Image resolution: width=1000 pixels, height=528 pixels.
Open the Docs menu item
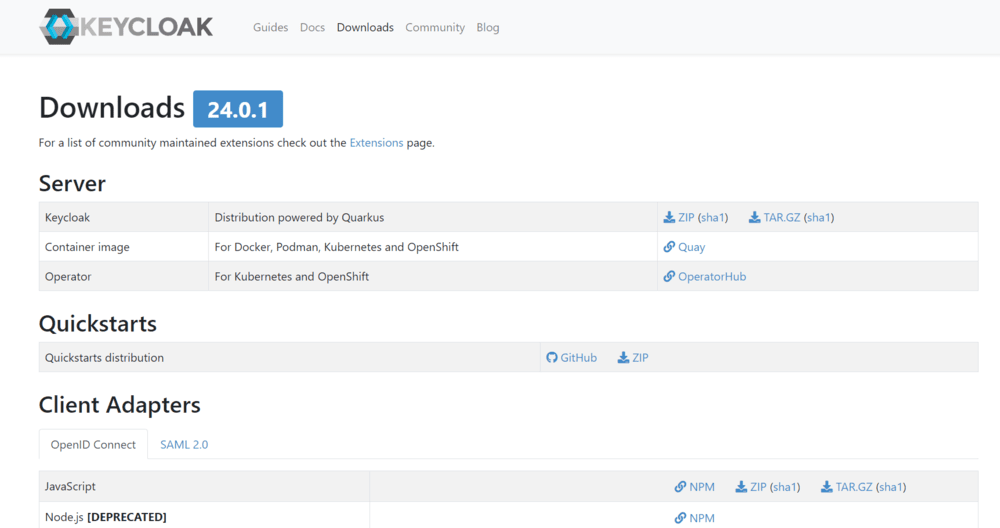[x=312, y=27]
